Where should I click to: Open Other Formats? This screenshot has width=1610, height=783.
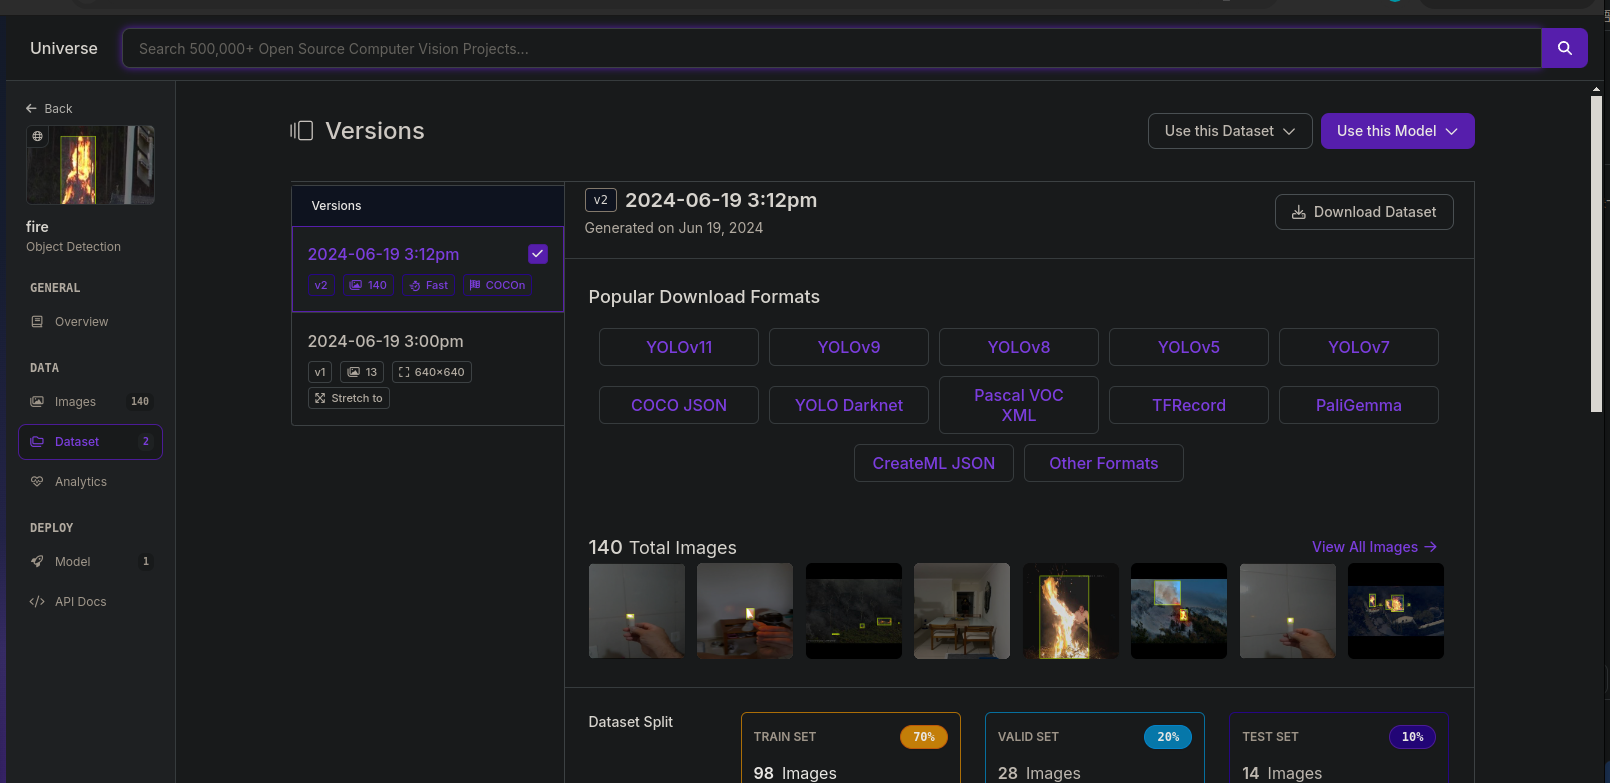1104,463
